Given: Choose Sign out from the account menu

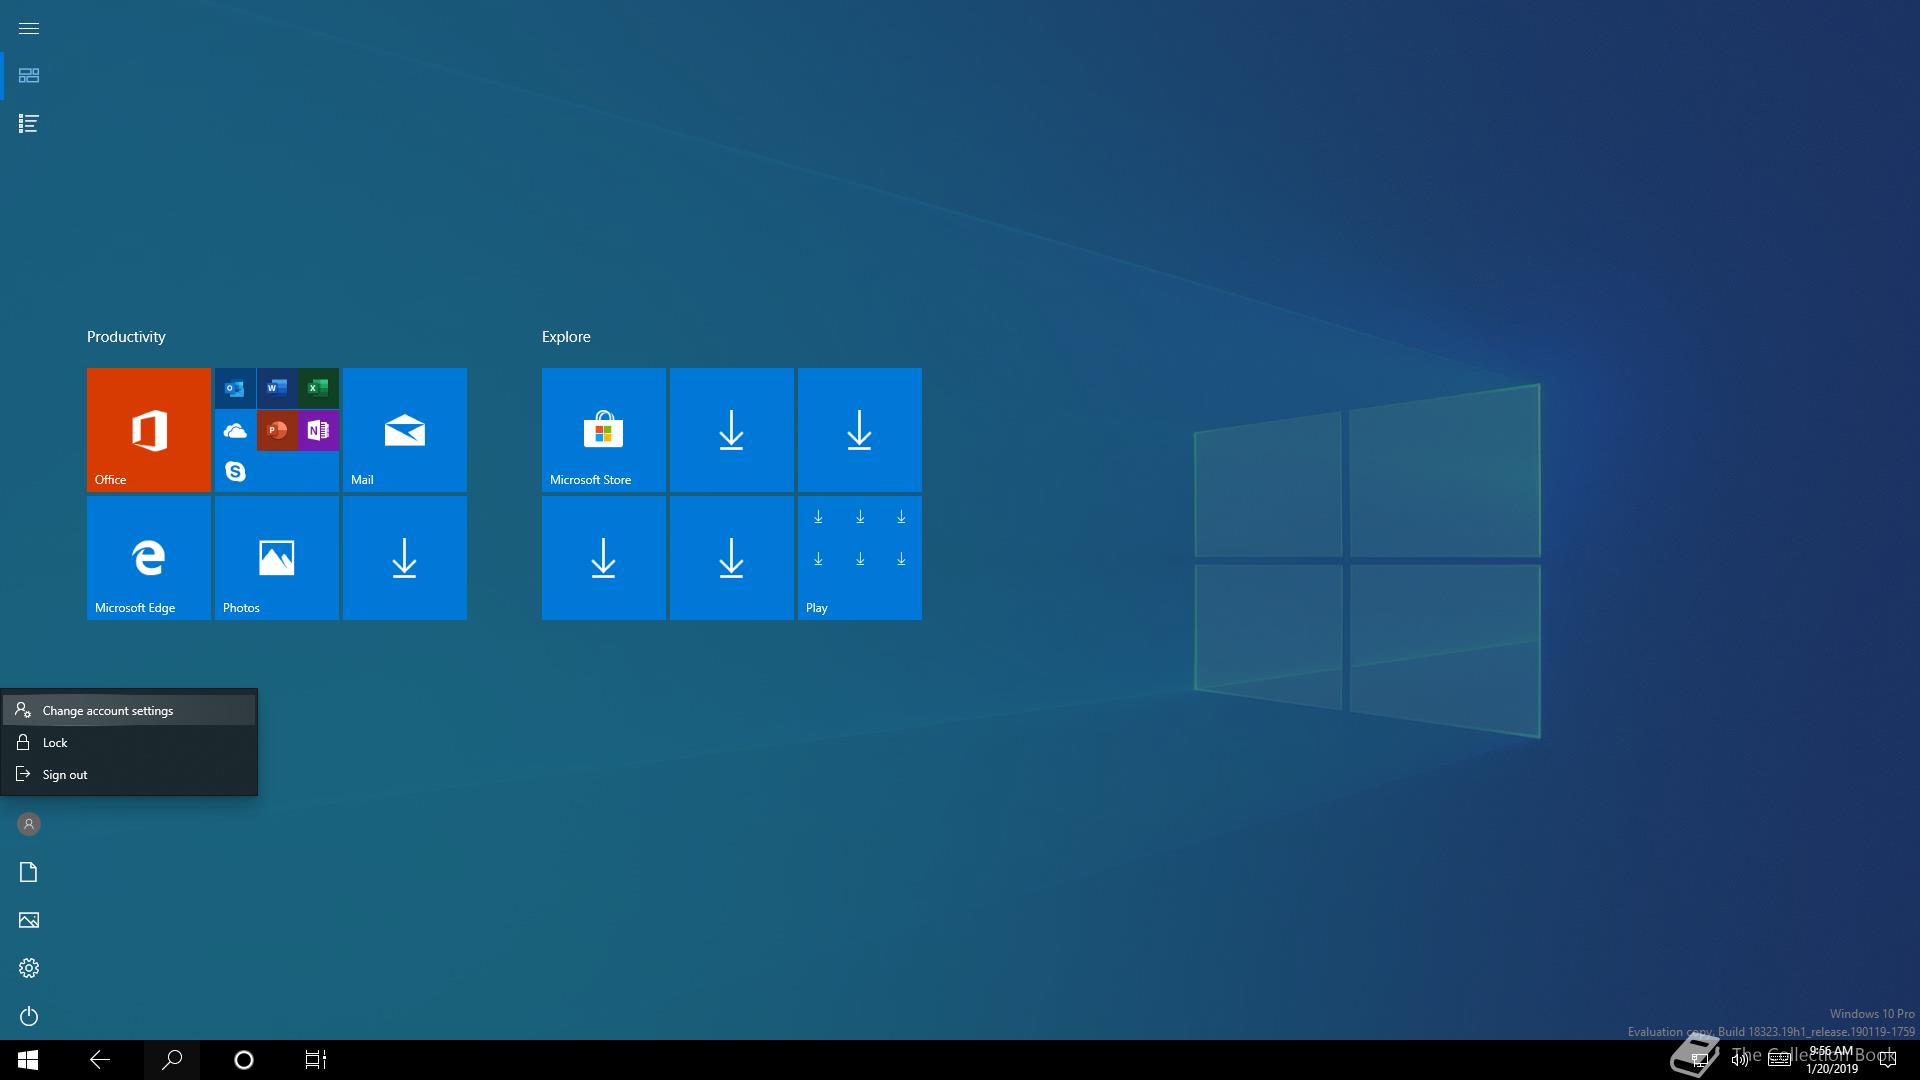Looking at the screenshot, I should (x=129, y=774).
